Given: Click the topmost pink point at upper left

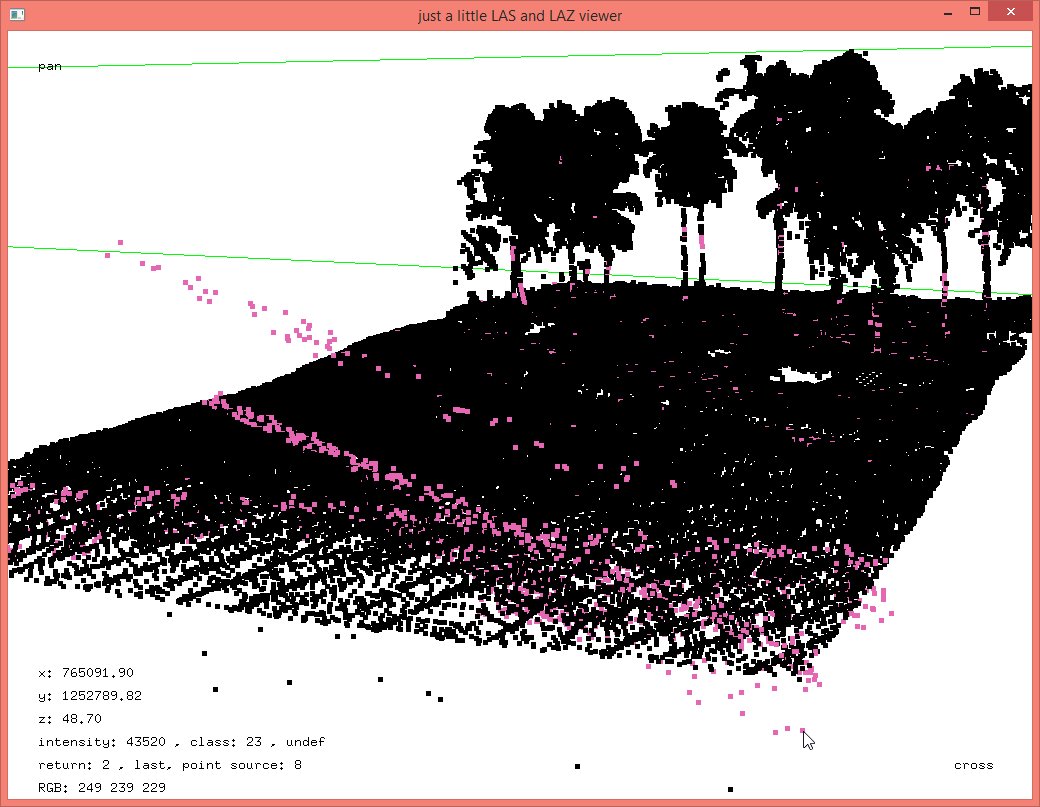Looking at the screenshot, I should coord(121,242).
